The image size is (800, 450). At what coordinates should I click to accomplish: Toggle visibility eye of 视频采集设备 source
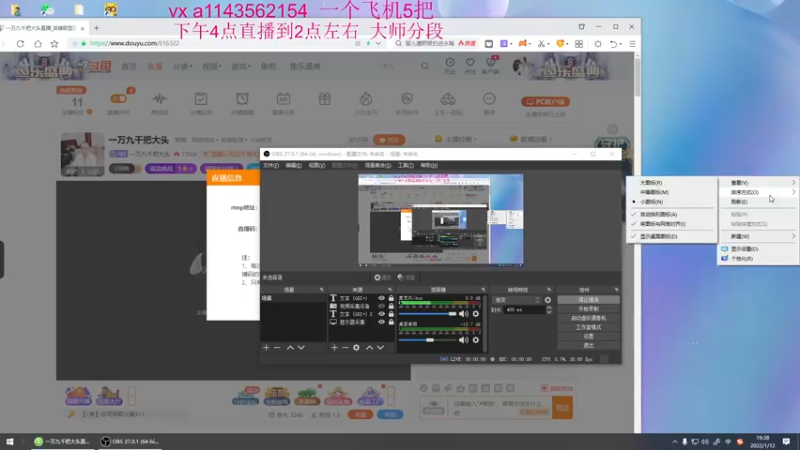(x=381, y=306)
